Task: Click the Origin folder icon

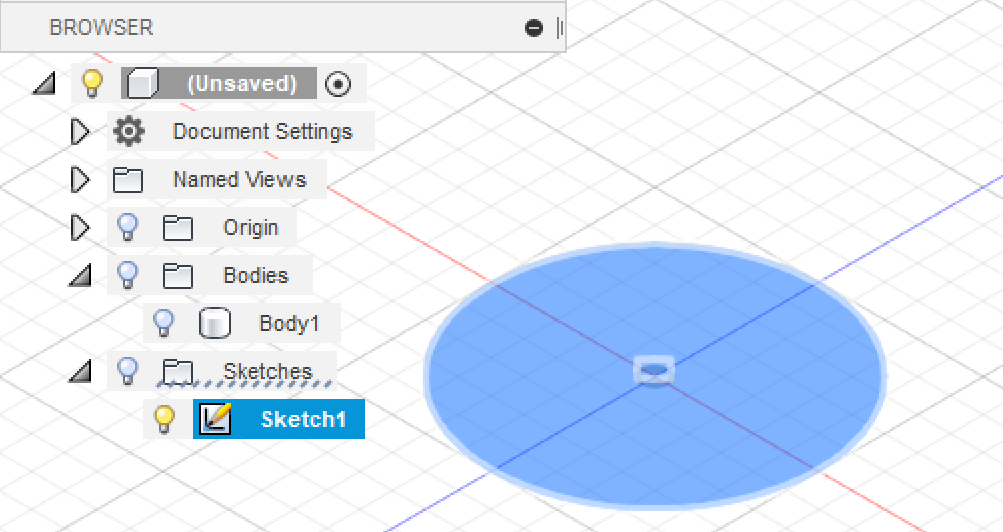Action: (177, 228)
